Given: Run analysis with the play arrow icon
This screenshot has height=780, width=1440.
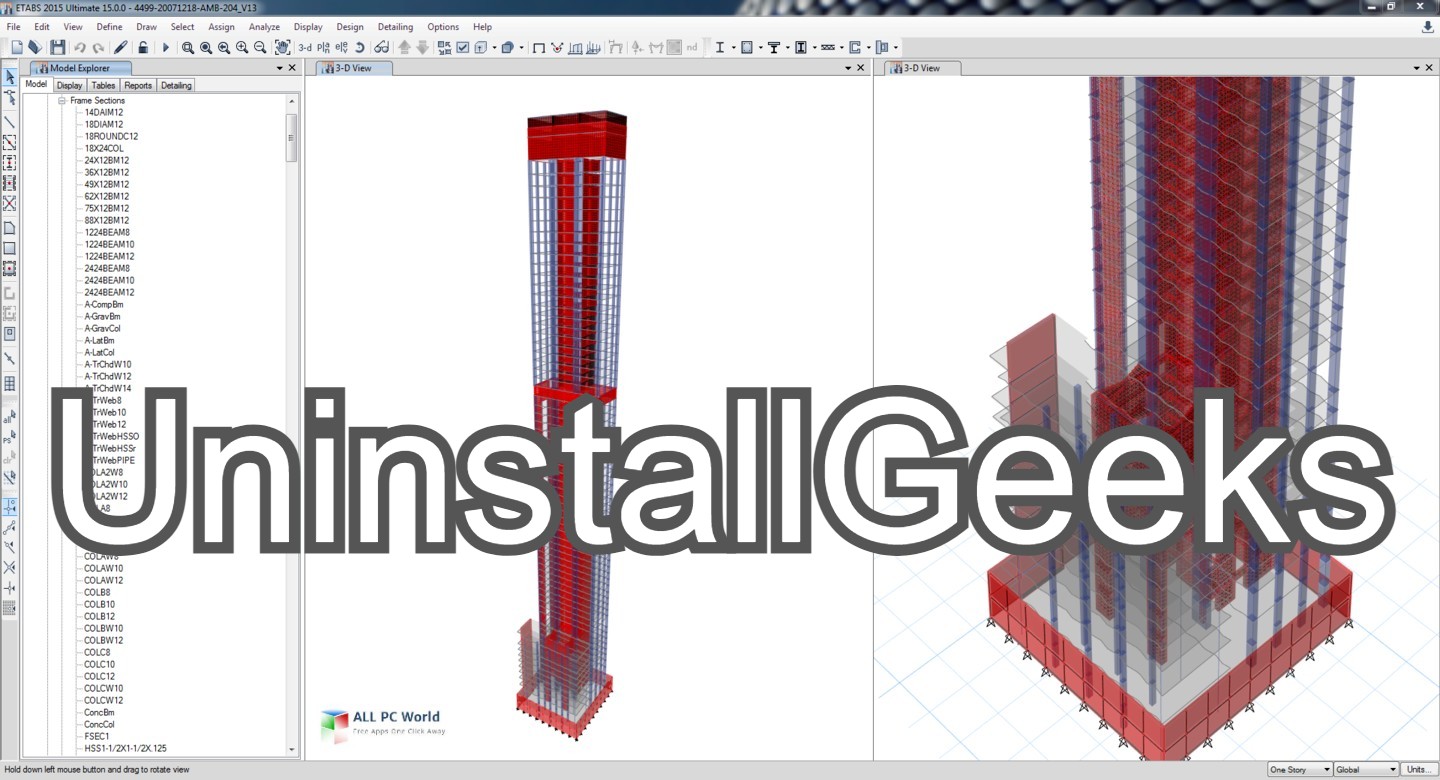Looking at the screenshot, I should coord(166,47).
